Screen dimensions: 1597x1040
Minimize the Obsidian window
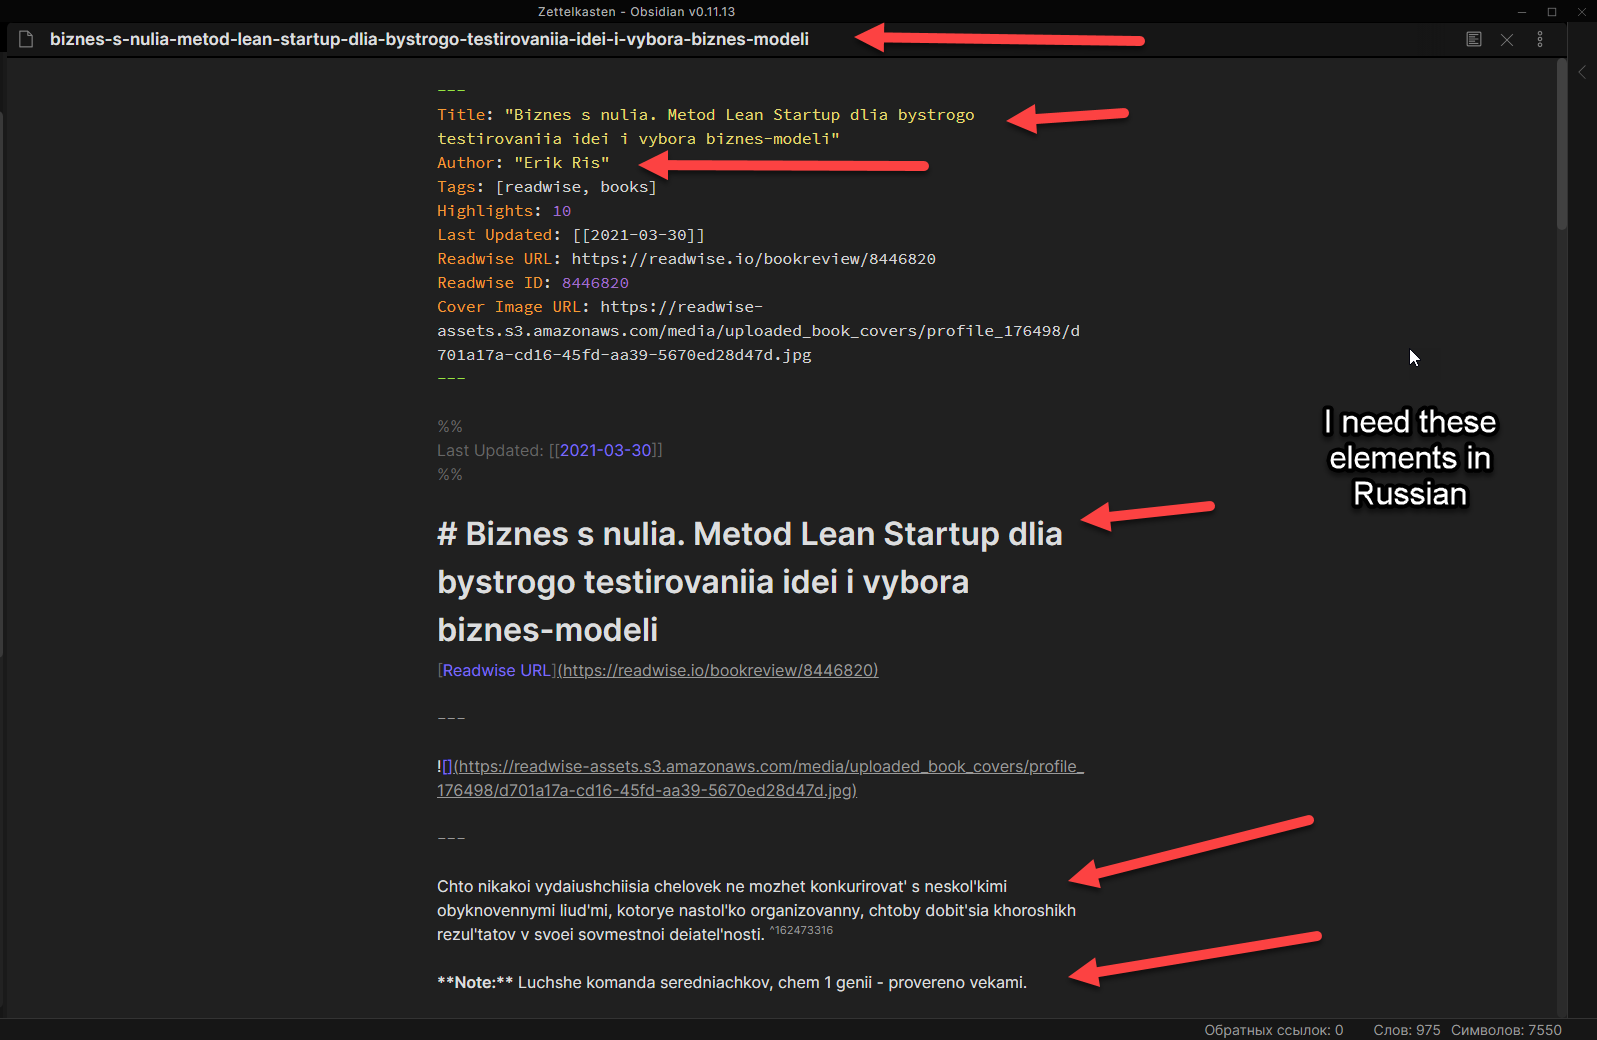click(1522, 12)
